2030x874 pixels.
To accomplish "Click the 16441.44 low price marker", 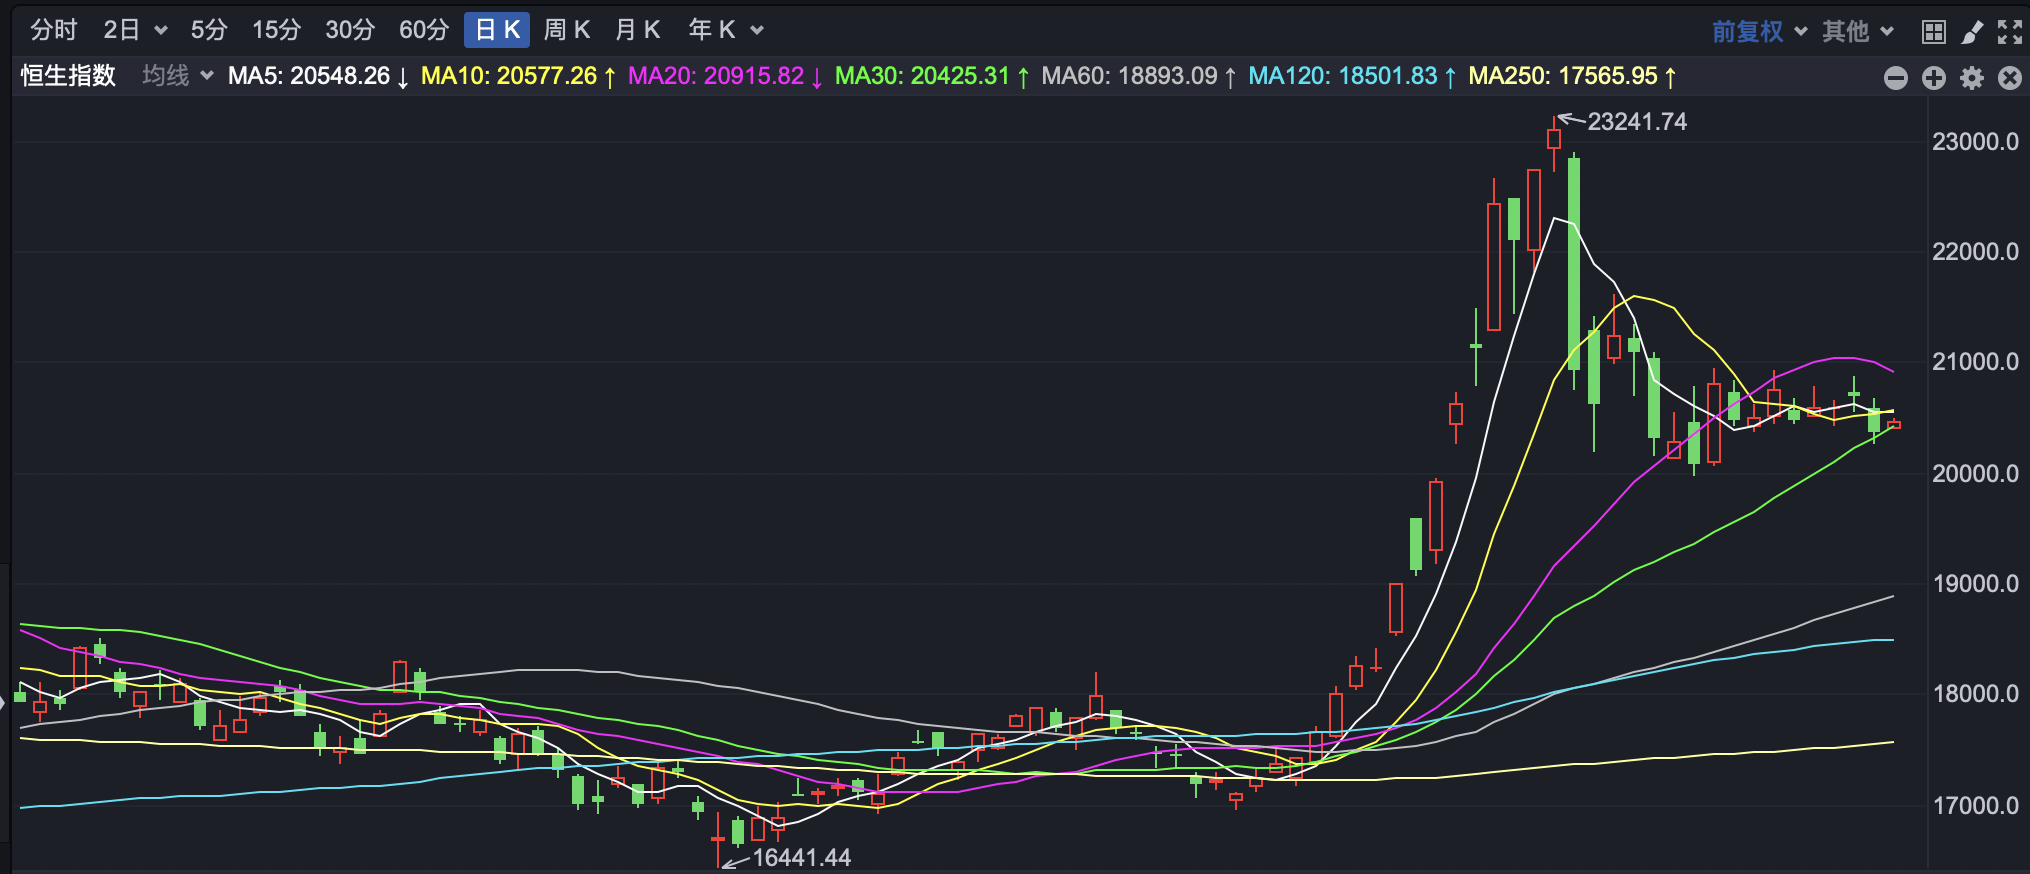I will (x=801, y=858).
